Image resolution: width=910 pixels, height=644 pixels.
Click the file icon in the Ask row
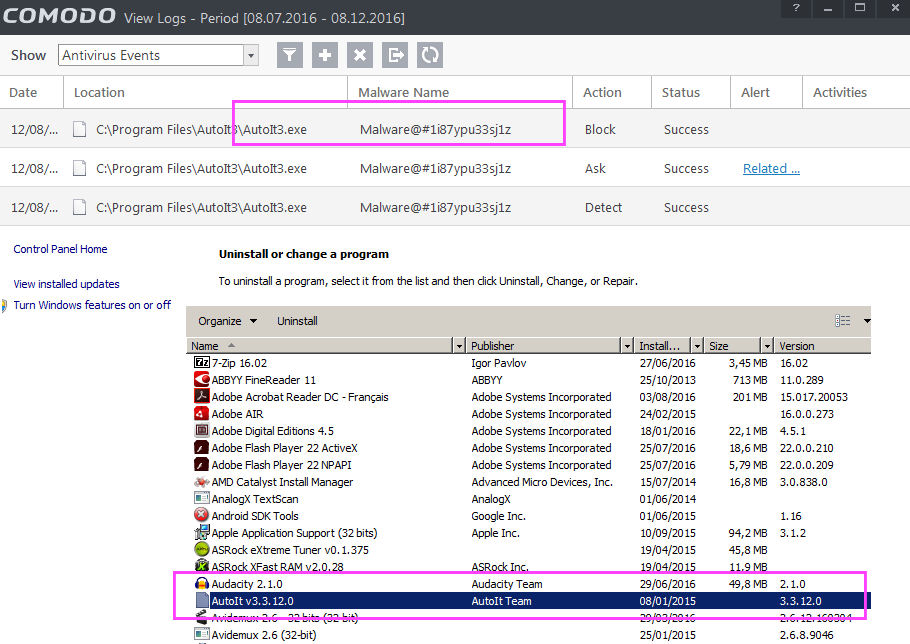click(x=80, y=168)
